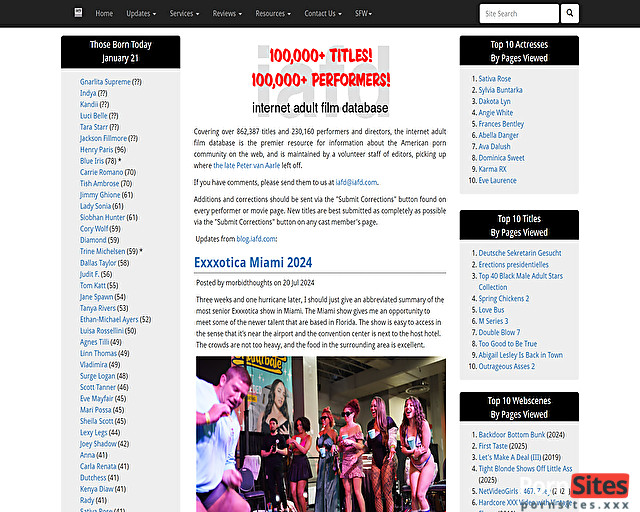Image resolution: width=640 pixels, height=512 pixels.
Task: Open Surge Logan birthday entry
Action: coord(98,376)
